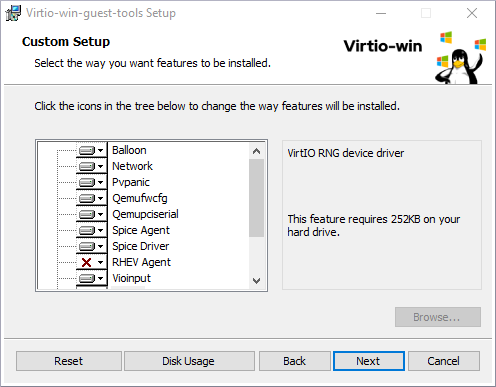
Task: Open install-state dropdown icon for Qemufwcfg
Action: pyautogui.click(x=92, y=198)
